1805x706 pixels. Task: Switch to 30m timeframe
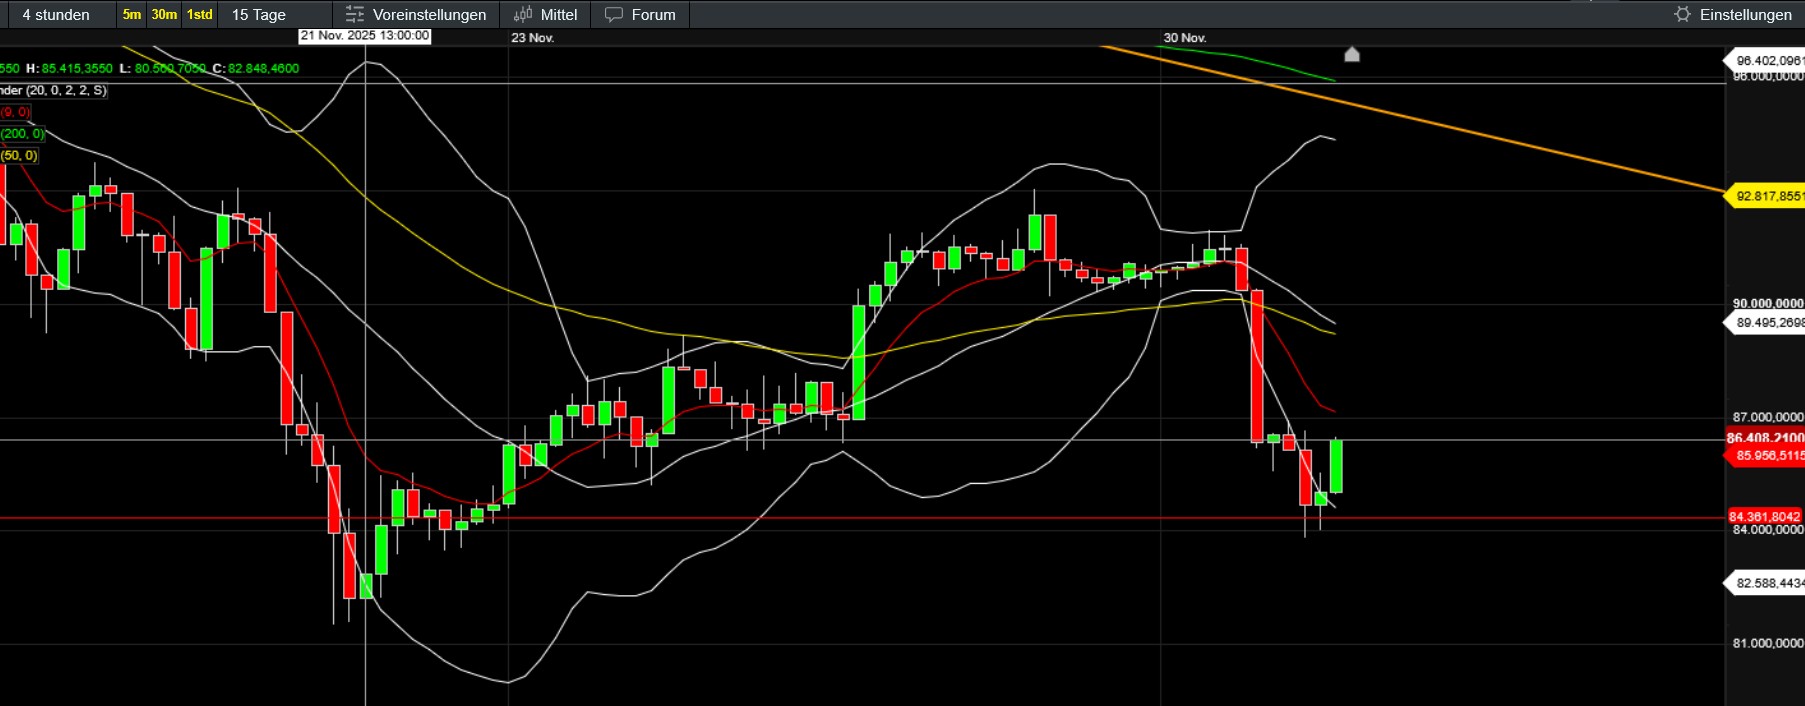pyautogui.click(x=164, y=14)
